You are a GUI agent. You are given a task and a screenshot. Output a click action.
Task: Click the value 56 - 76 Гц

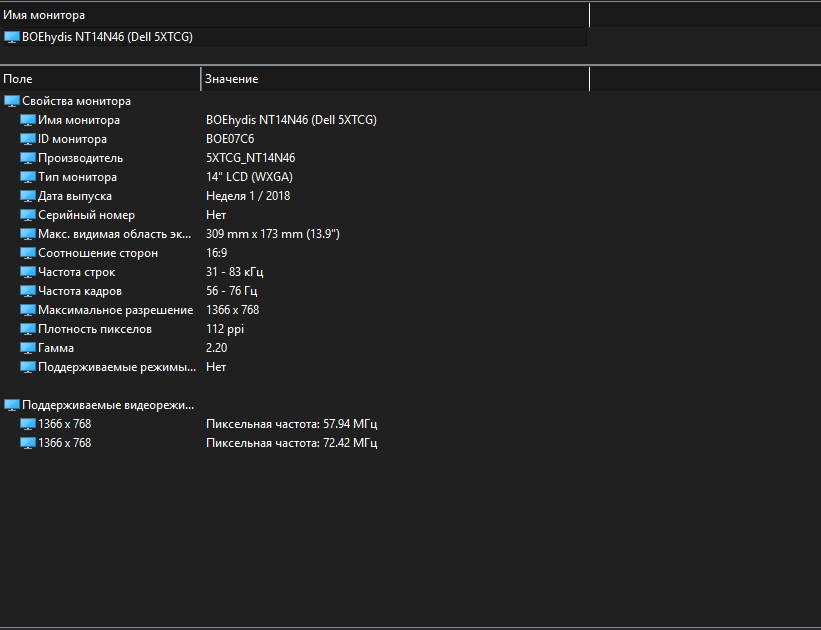click(x=234, y=291)
